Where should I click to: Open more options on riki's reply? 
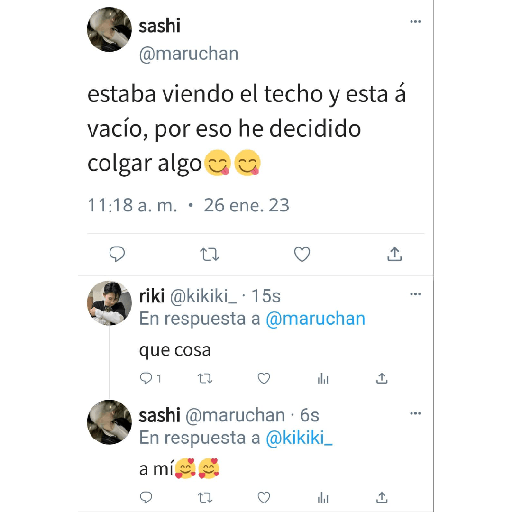click(415, 294)
